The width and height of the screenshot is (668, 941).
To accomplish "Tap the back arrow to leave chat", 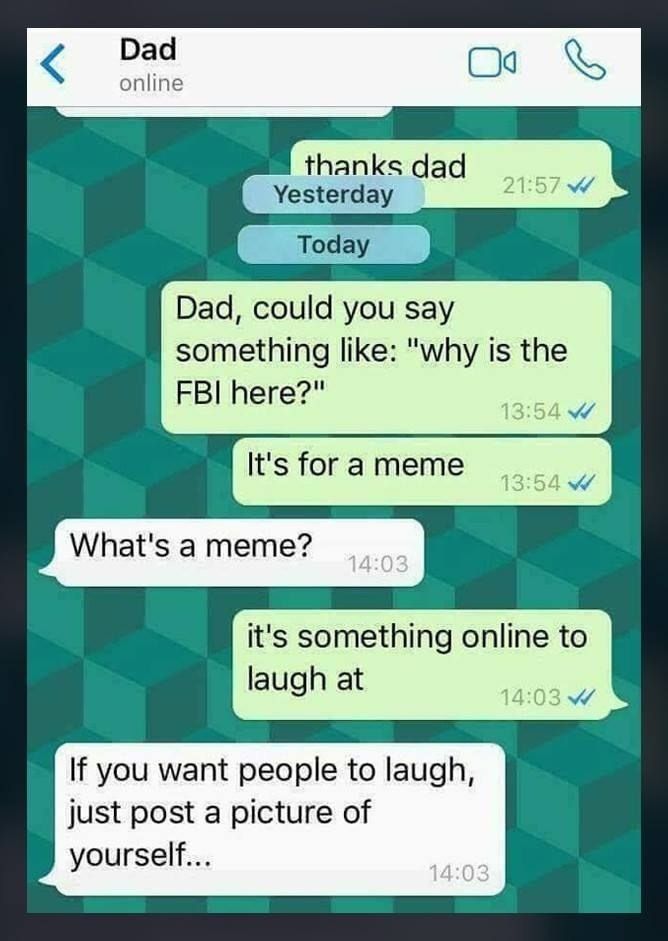I will pos(53,64).
